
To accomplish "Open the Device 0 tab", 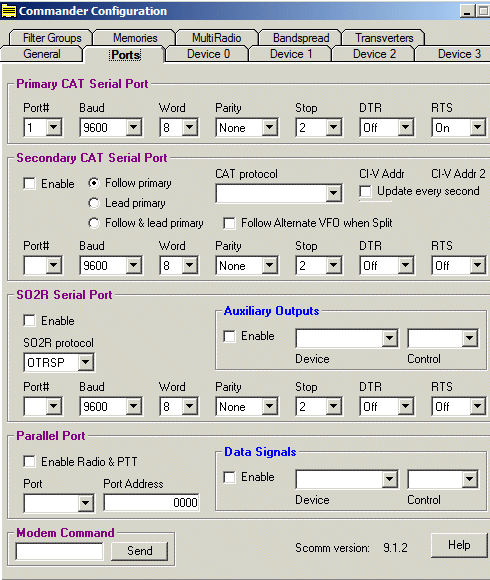I will tap(208, 54).
